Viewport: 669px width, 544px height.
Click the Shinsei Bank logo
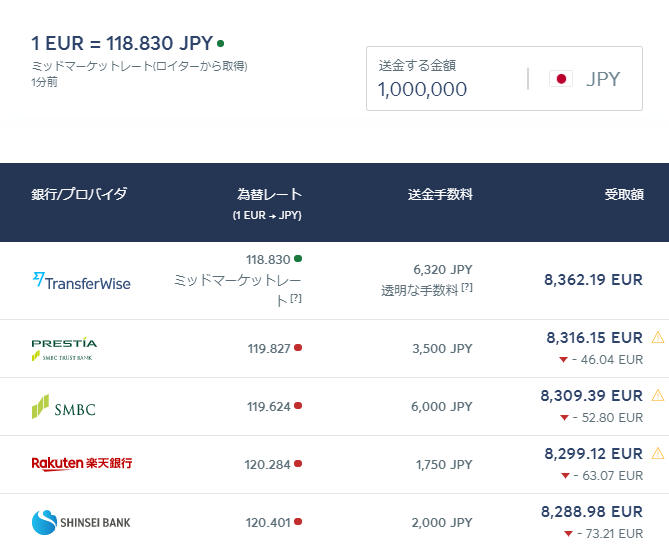[x=81, y=522]
